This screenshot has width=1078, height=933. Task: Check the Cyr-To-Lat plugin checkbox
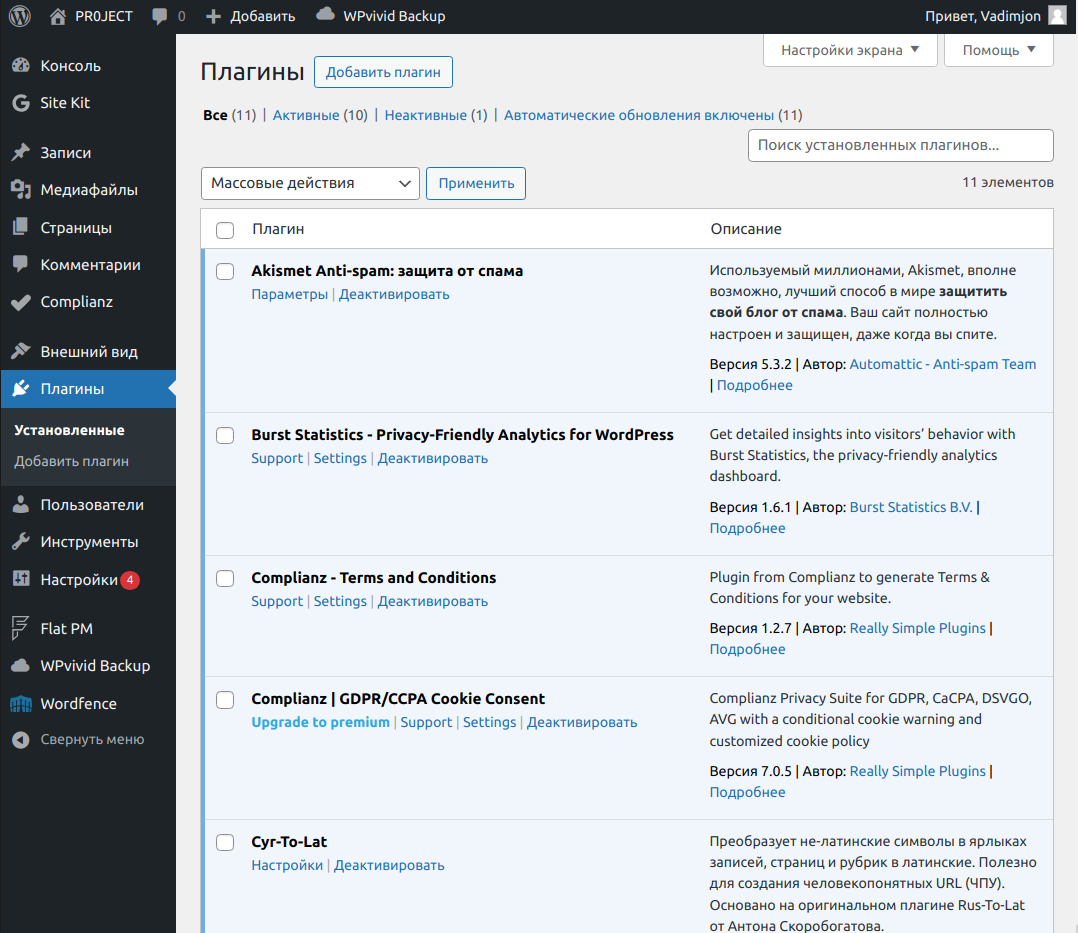tap(225, 842)
